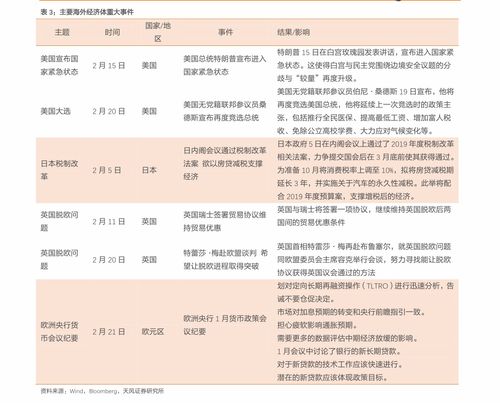The width and height of the screenshot is (500, 403).
Task: Click the table title 表3：主要海外经济体重大事件
Action: point(87,12)
